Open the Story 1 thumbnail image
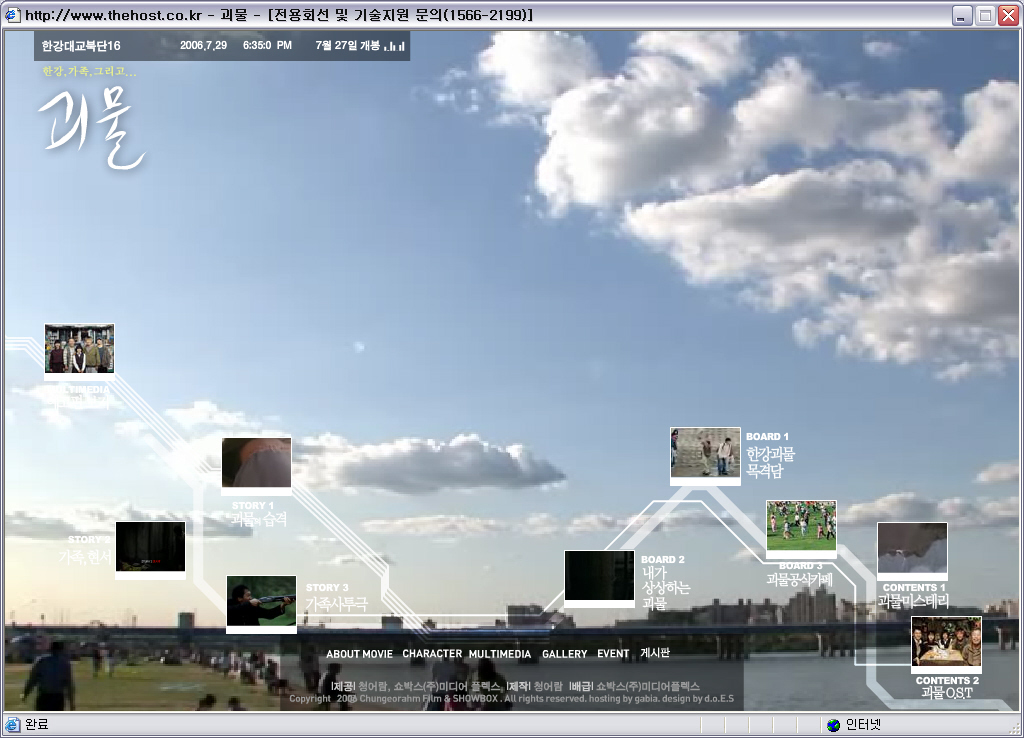The height and width of the screenshot is (738, 1024). (257, 463)
